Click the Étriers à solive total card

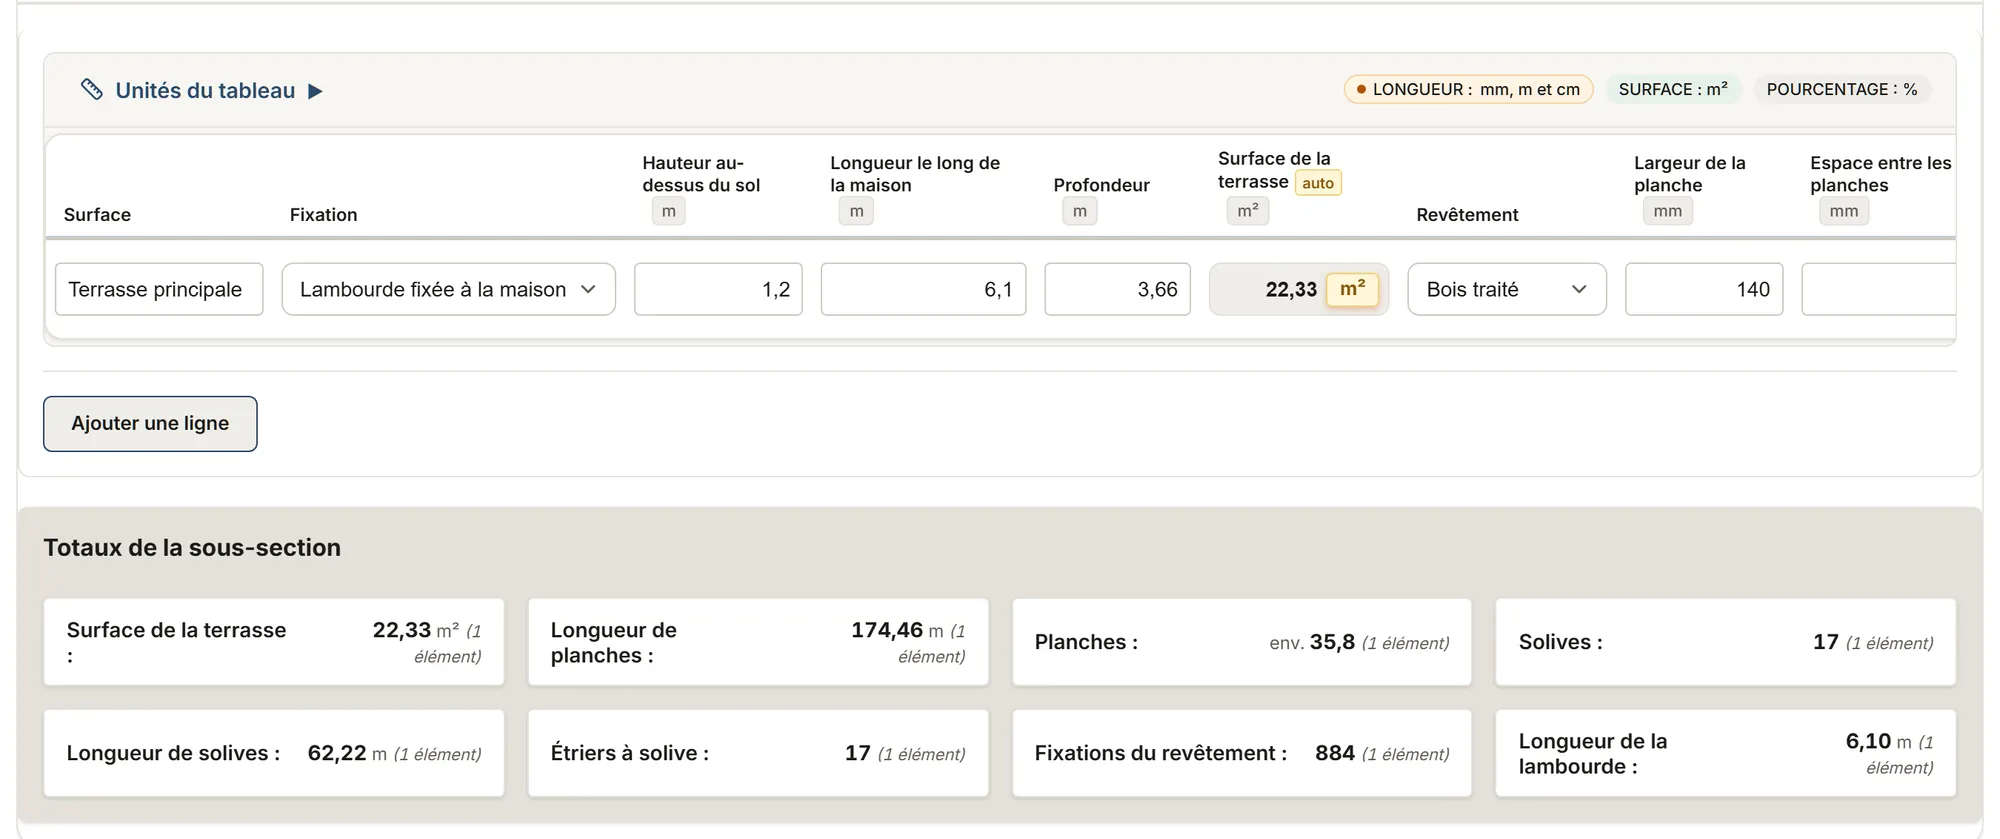(758, 753)
